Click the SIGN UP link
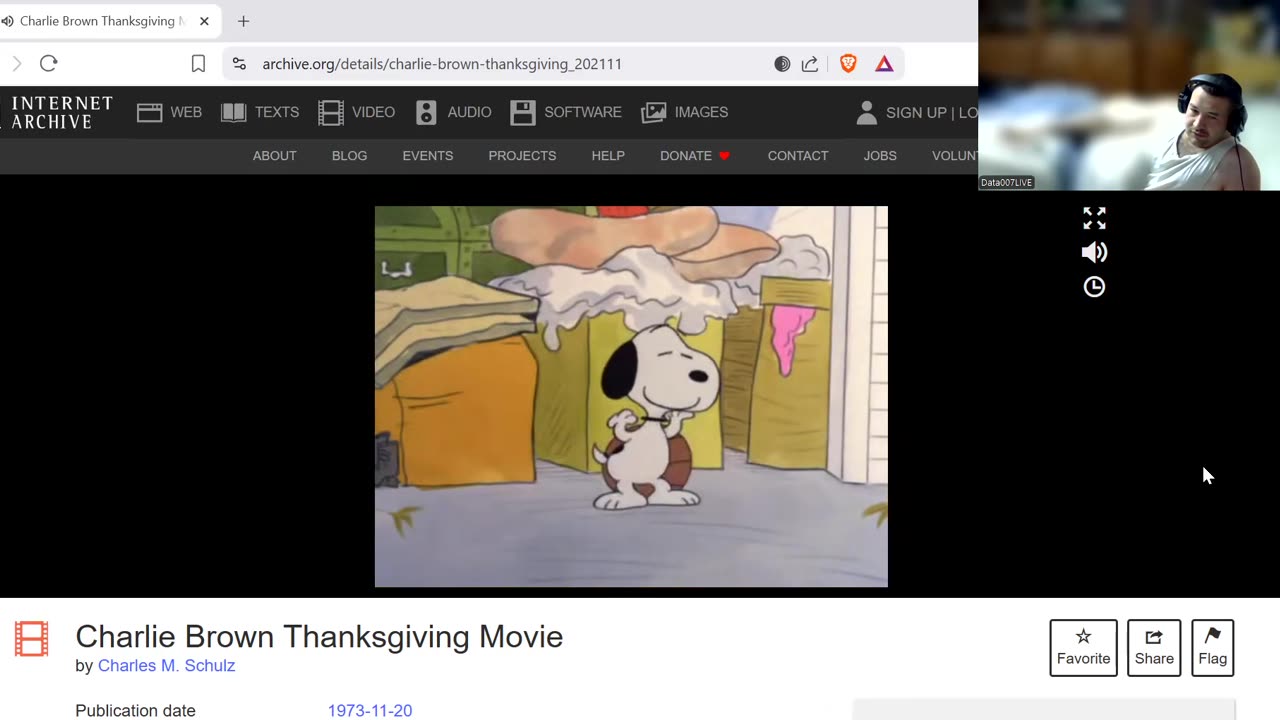Screen dimensions: 1280x720 click(x=916, y=113)
